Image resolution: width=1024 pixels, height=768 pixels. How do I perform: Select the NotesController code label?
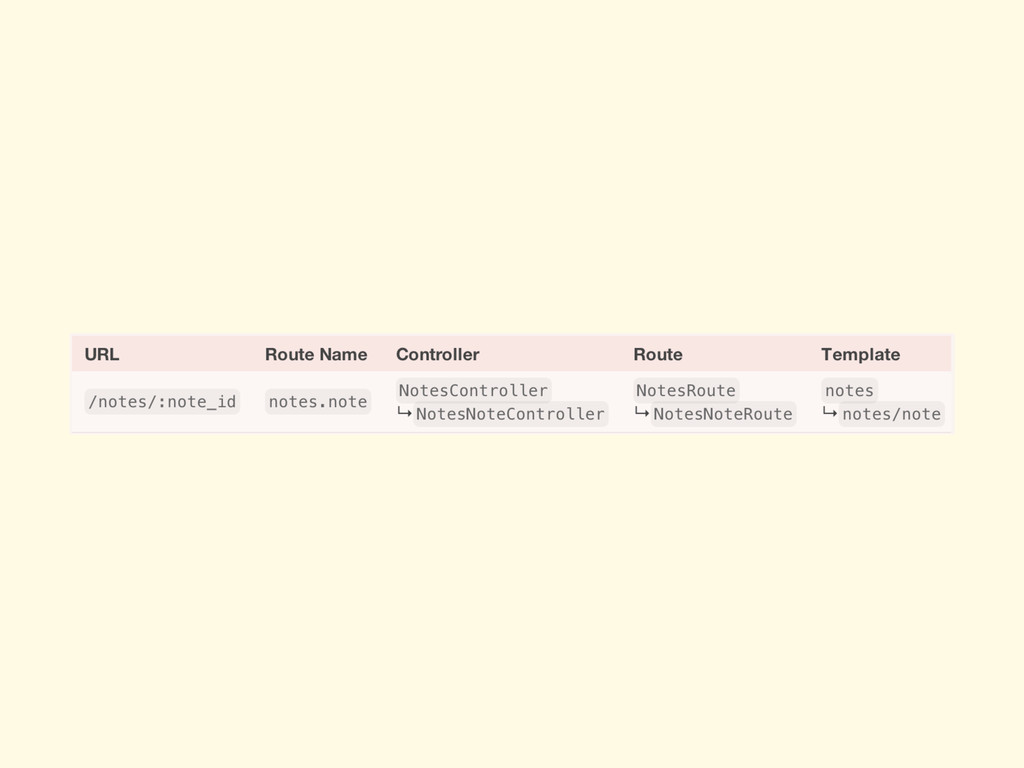coord(473,390)
